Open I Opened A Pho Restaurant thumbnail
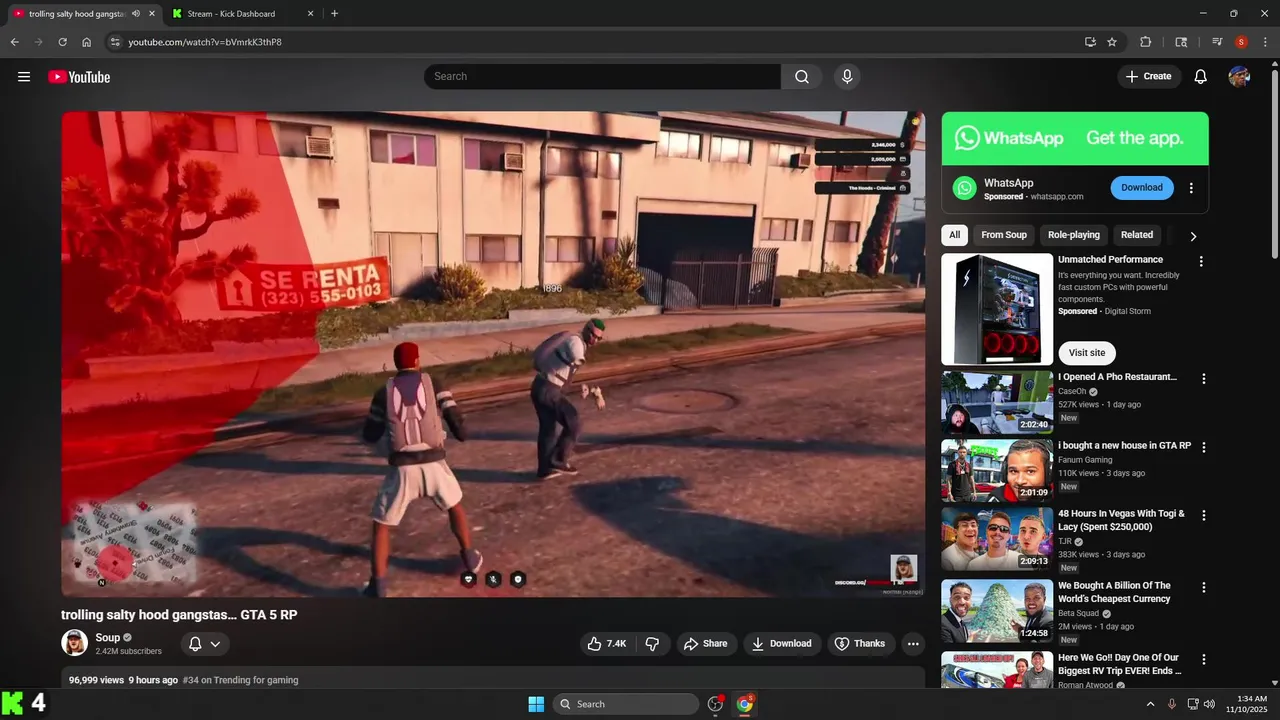This screenshot has width=1280, height=720. click(997, 402)
